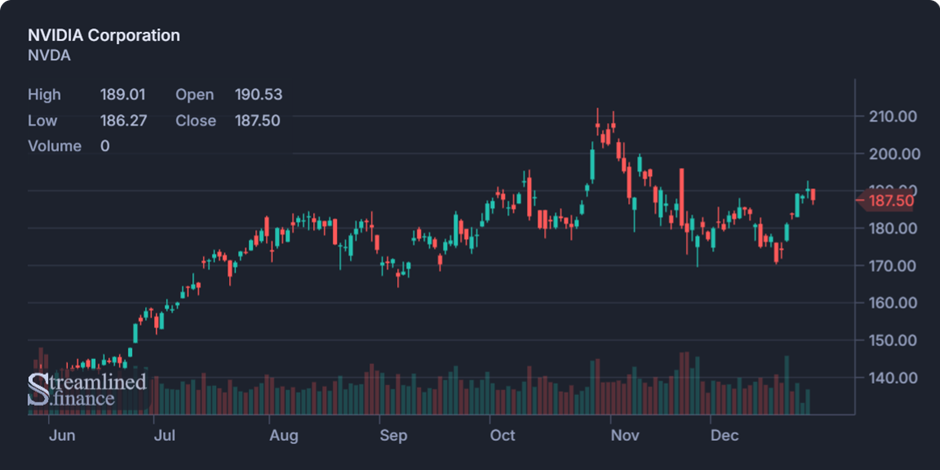The height and width of the screenshot is (470, 940).
Task: Click the NVIDIA Corporation title
Action: (104, 35)
